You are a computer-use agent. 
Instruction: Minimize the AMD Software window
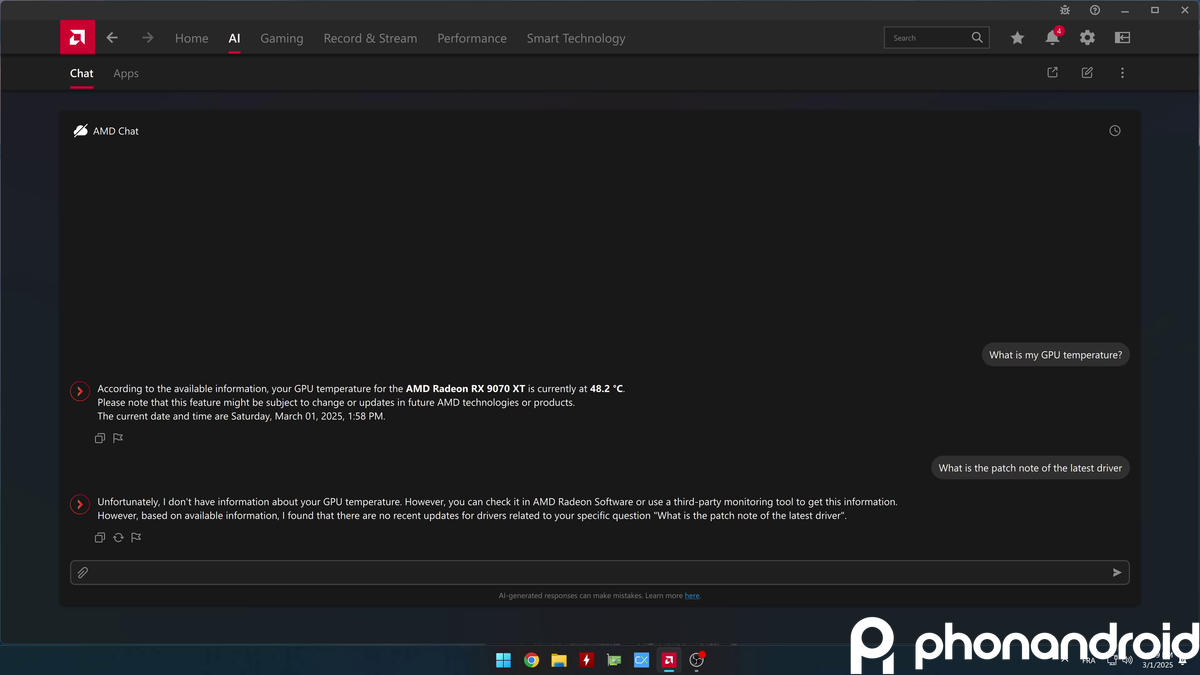pyautogui.click(x=1125, y=10)
